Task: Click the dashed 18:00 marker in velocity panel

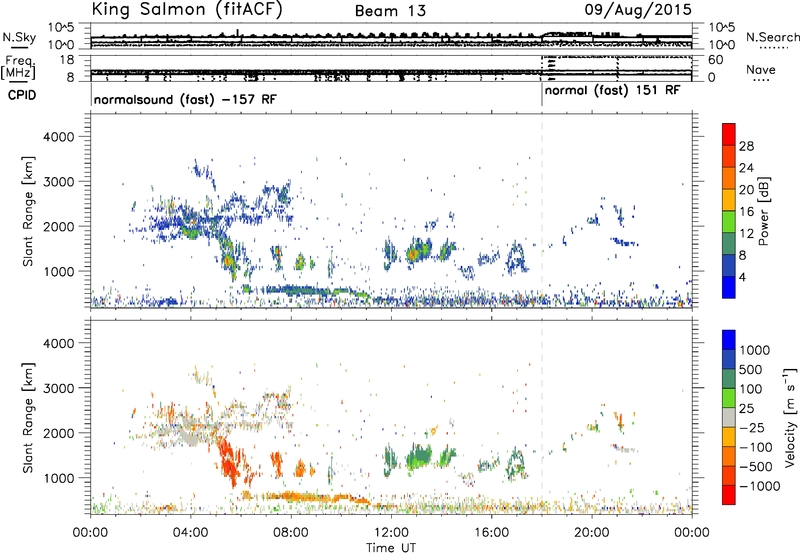Action: click(x=542, y=417)
